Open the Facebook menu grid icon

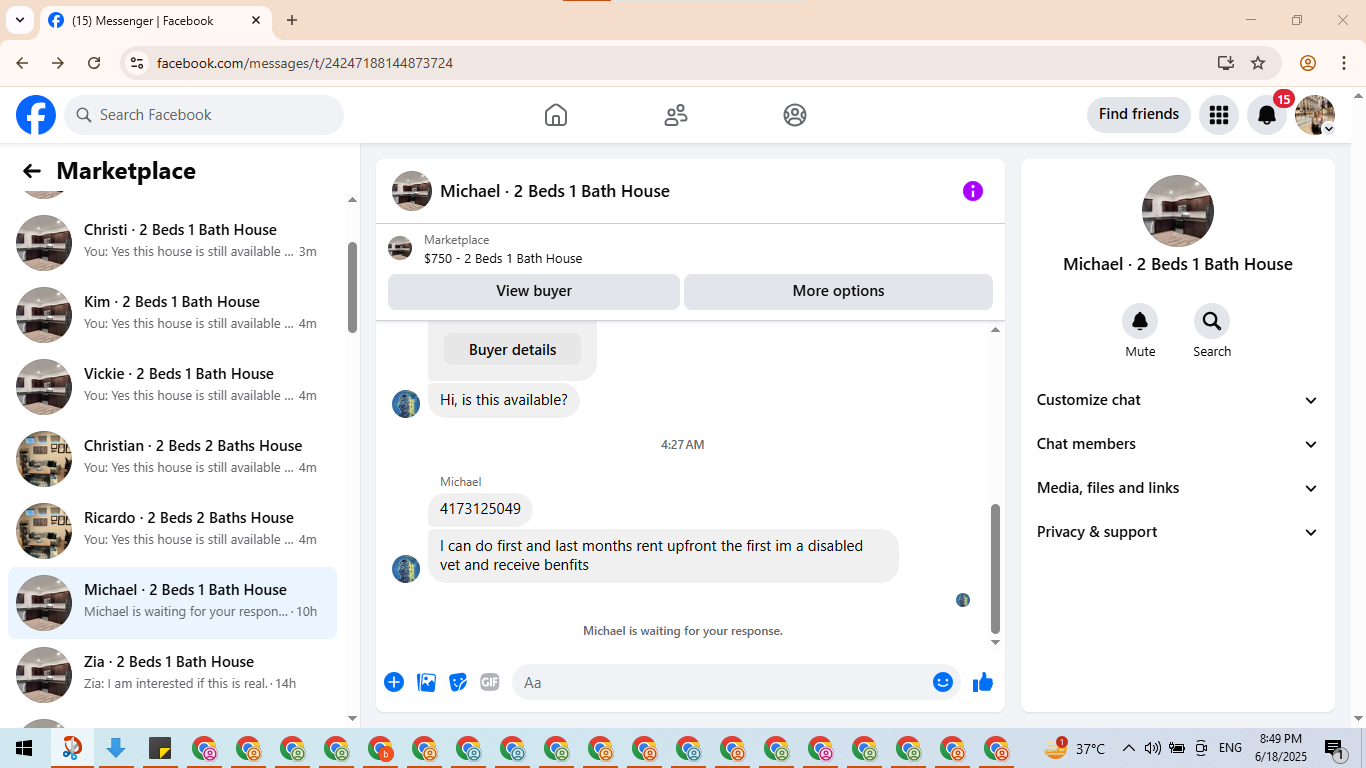click(x=1218, y=115)
